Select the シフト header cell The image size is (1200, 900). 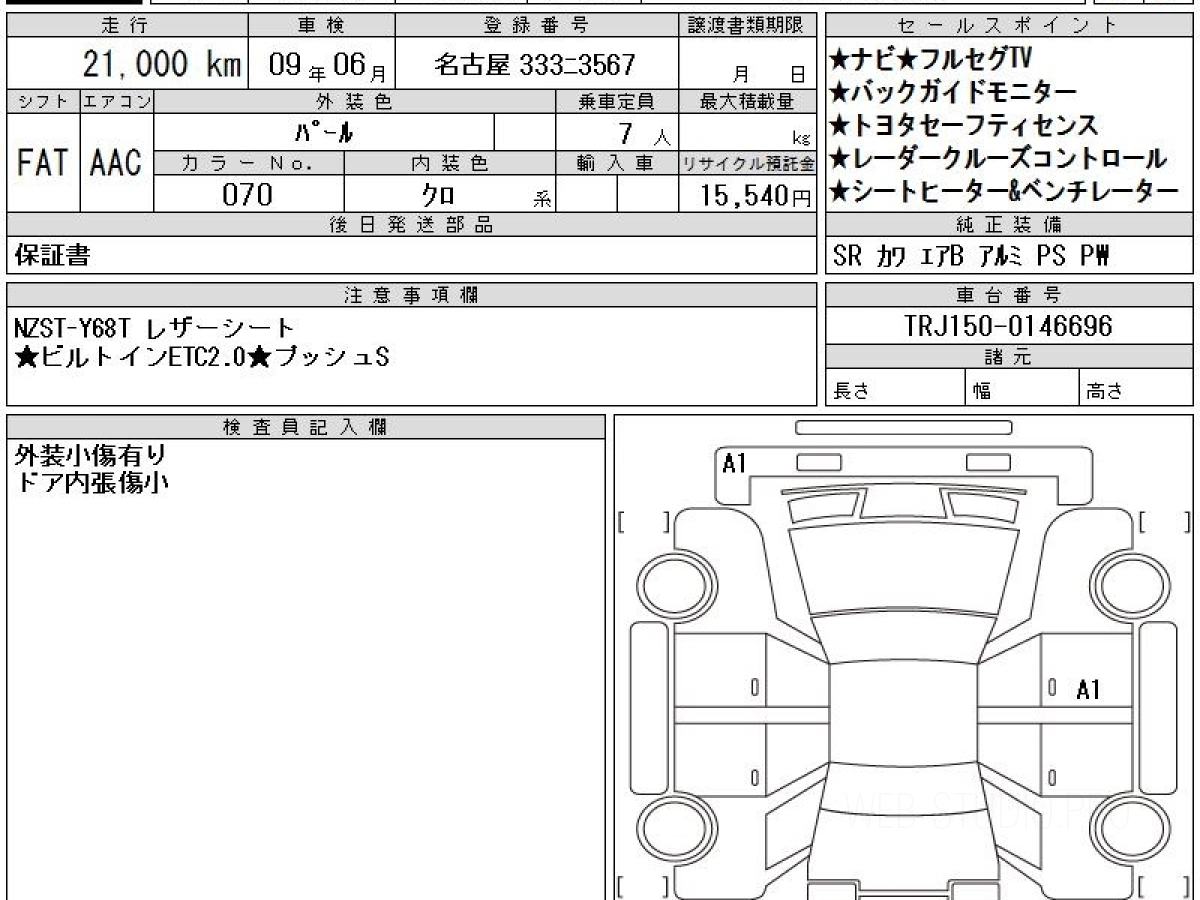point(43,101)
